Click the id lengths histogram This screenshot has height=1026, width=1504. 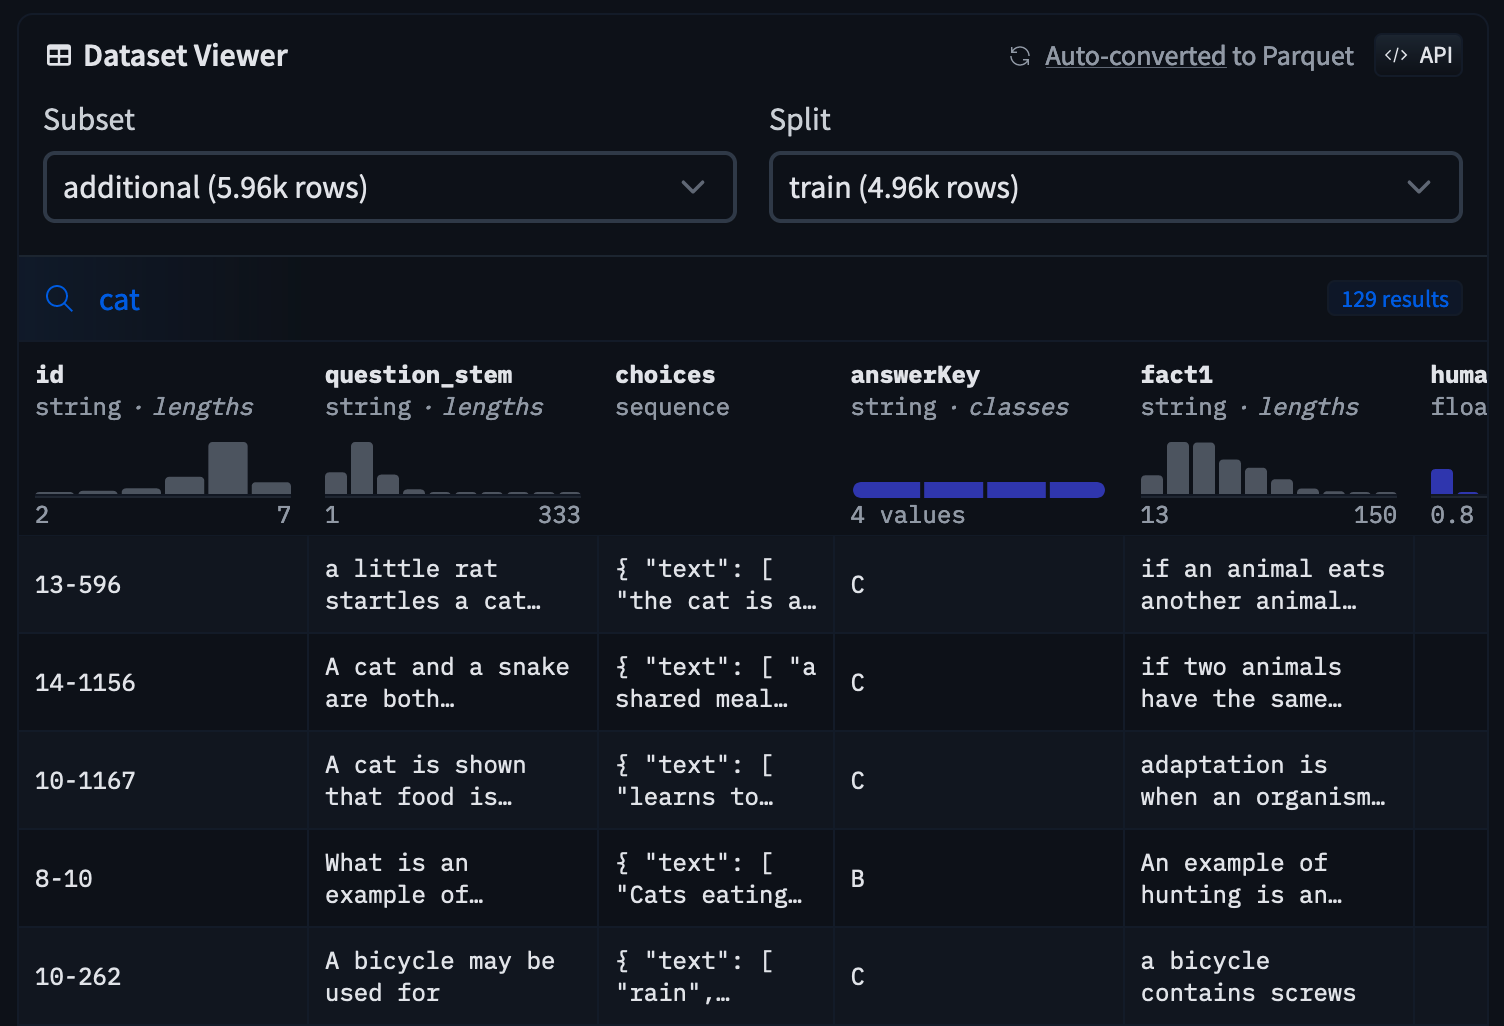tap(163, 469)
